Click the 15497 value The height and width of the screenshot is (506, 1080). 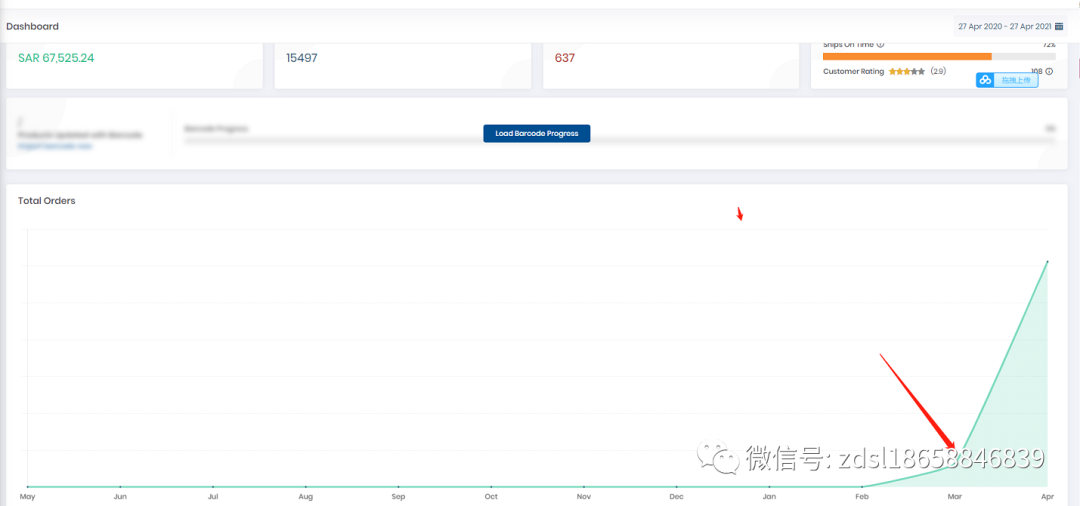(x=302, y=58)
